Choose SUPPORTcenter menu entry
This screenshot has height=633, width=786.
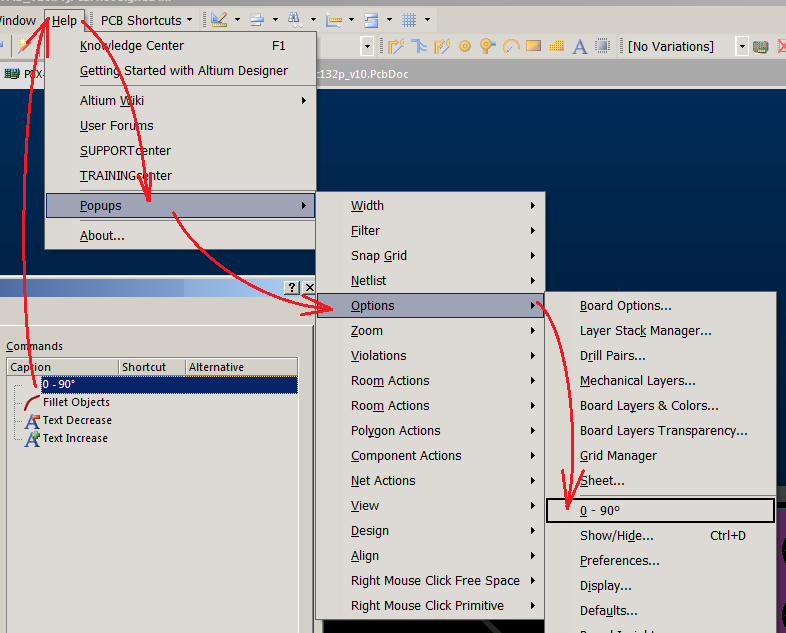[180, 151]
